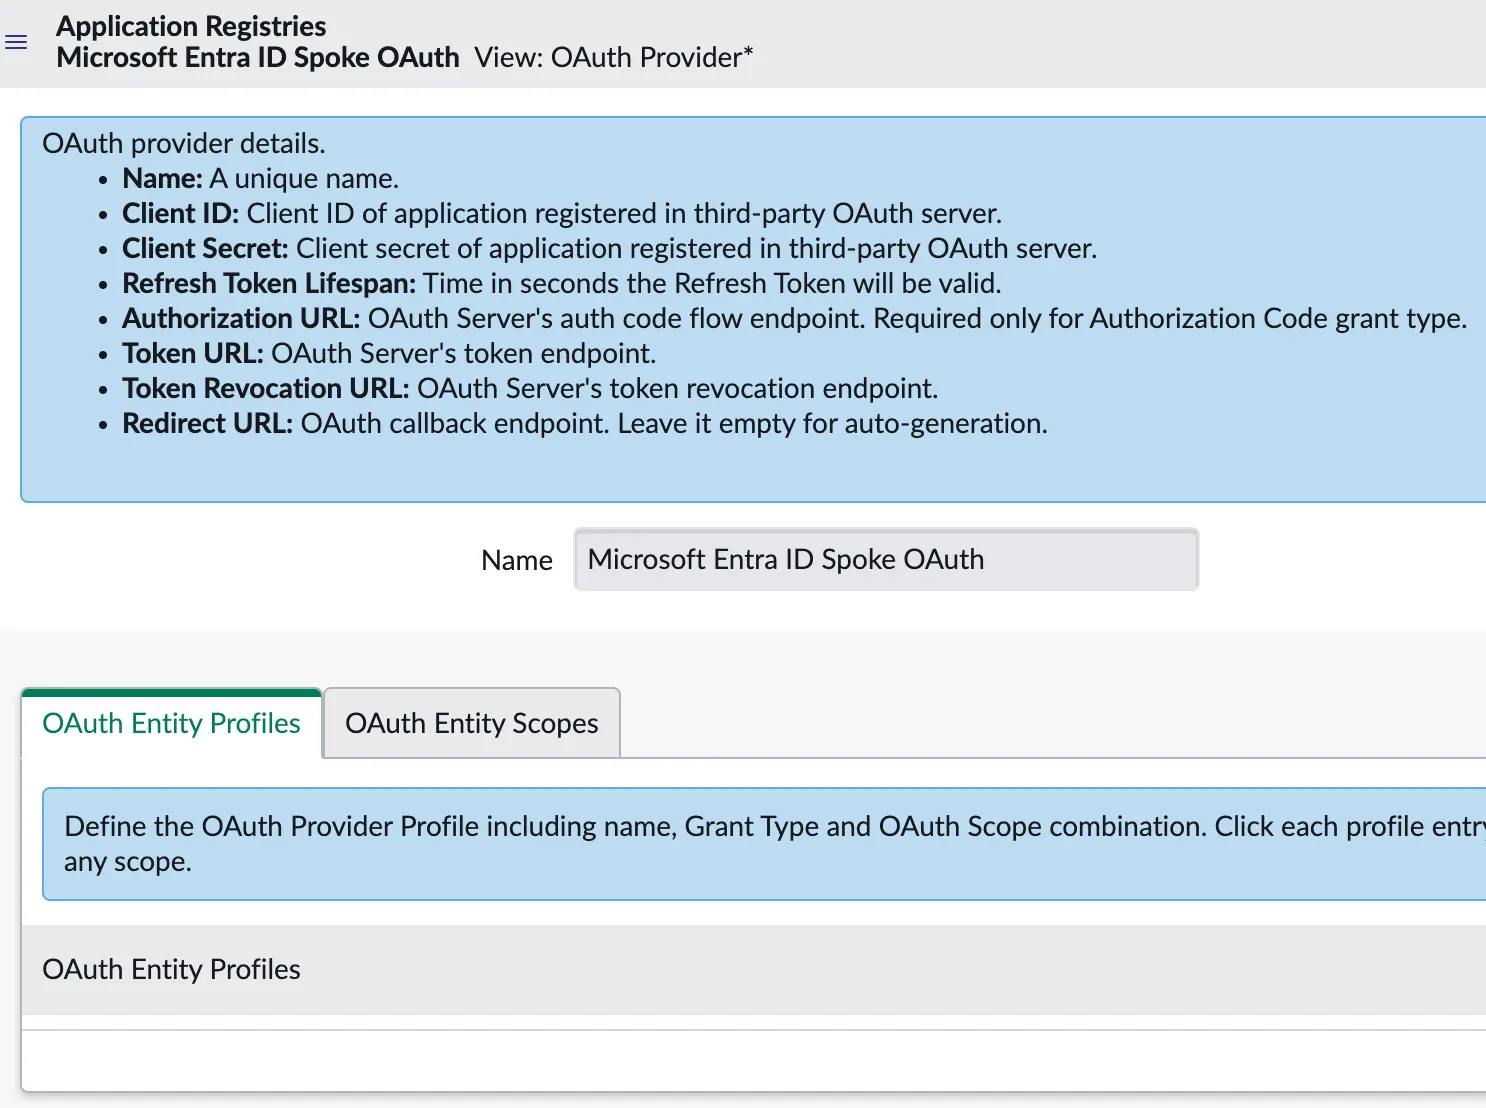Image resolution: width=1486 pixels, height=1108 pixels.
Task: Open the hamburger context menu icon
Action: (16, 42)
